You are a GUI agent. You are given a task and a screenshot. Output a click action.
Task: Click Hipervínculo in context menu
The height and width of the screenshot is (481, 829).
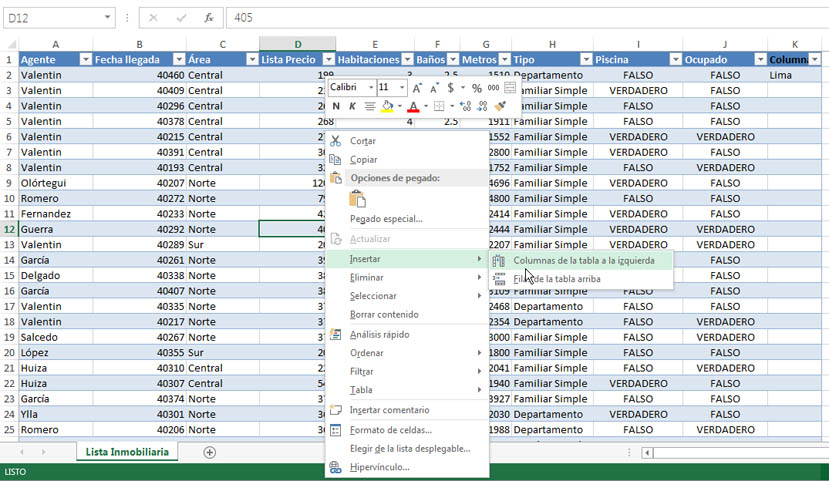click(x=379, y=467)
